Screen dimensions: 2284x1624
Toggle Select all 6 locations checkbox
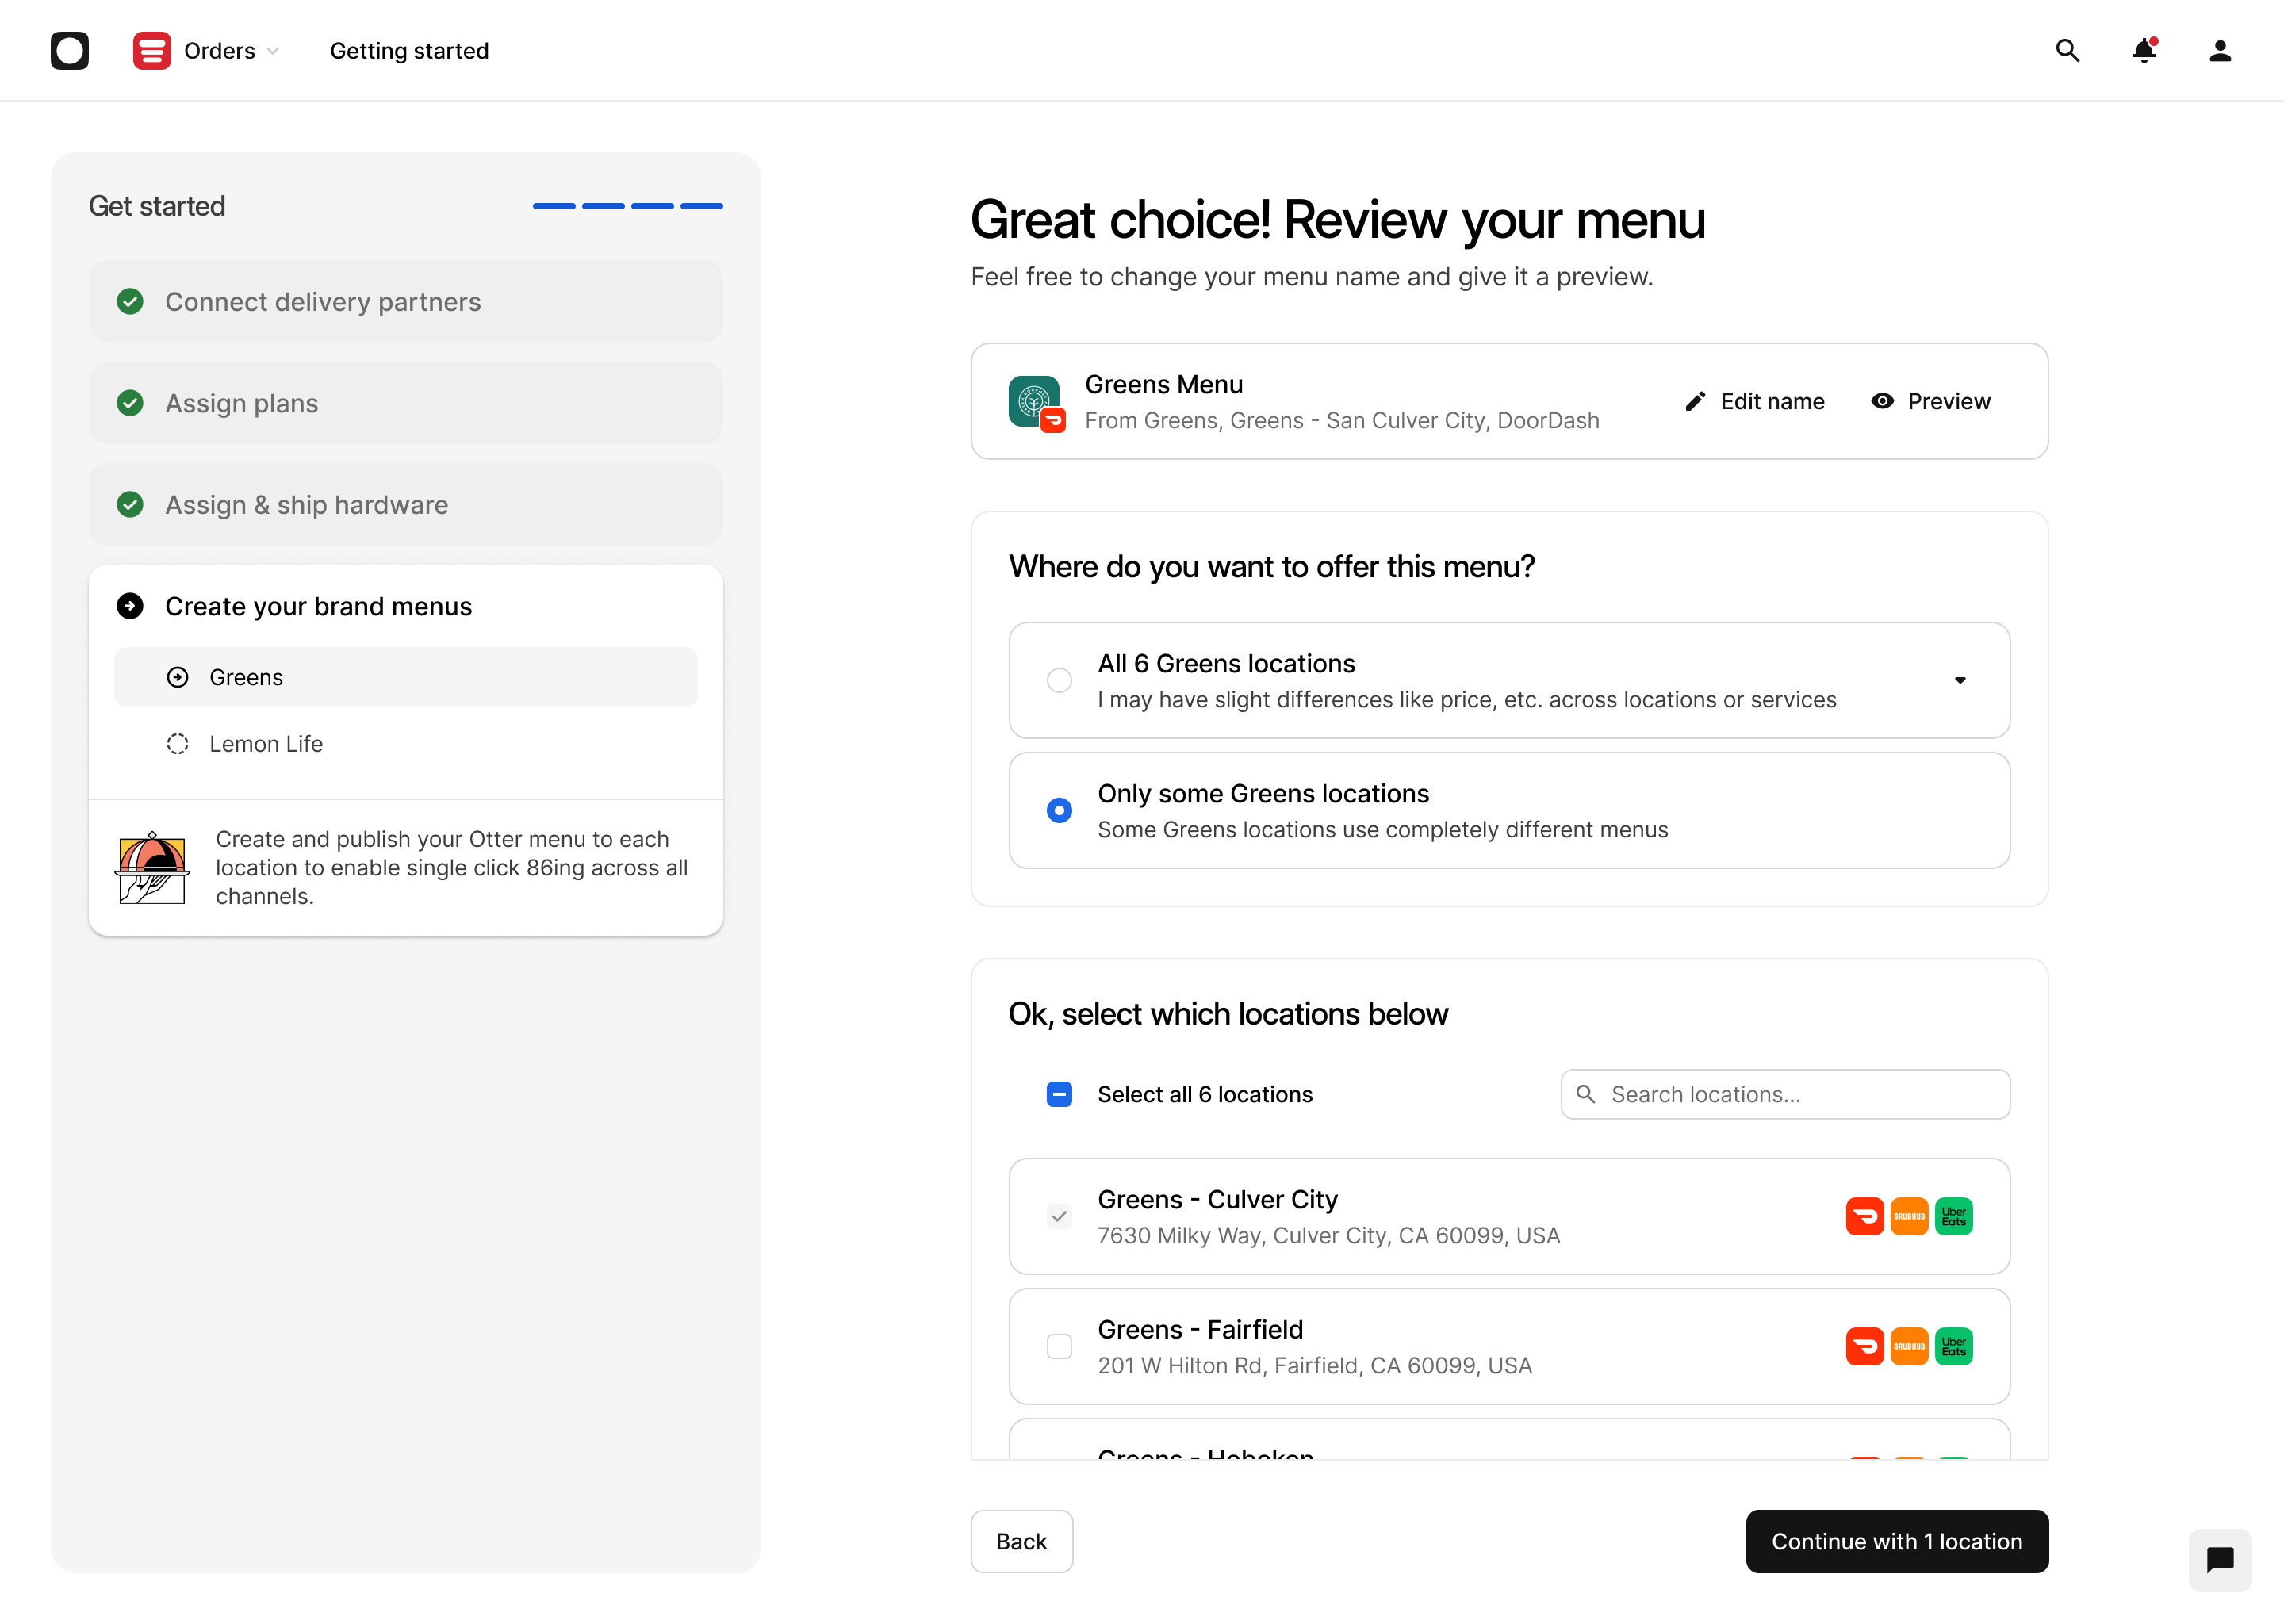pos(1059,1094)
